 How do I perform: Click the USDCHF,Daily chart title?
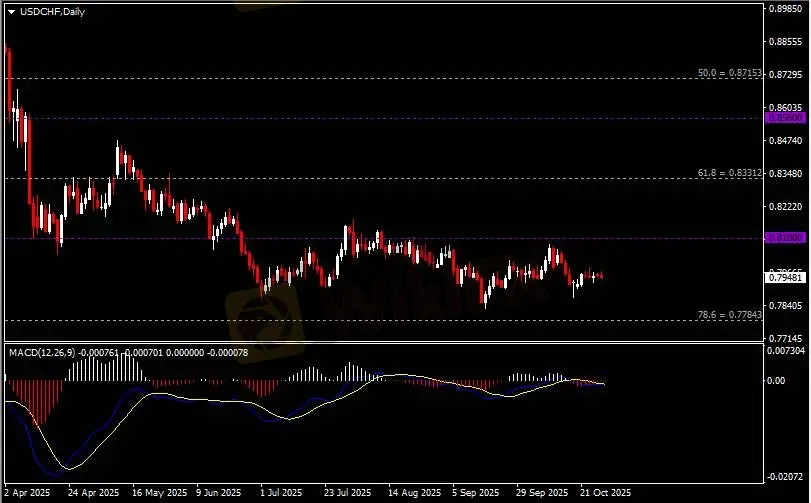tap(52, 11)
